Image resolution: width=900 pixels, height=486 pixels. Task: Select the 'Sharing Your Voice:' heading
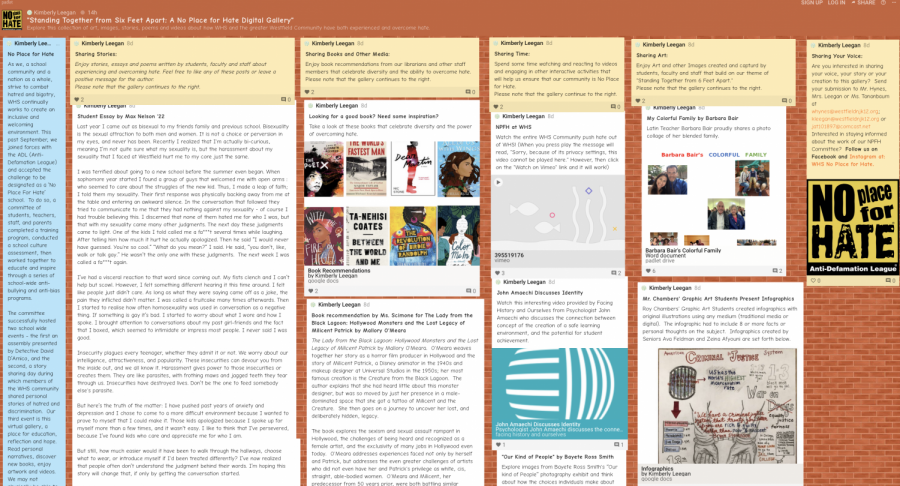coord(836,56)
